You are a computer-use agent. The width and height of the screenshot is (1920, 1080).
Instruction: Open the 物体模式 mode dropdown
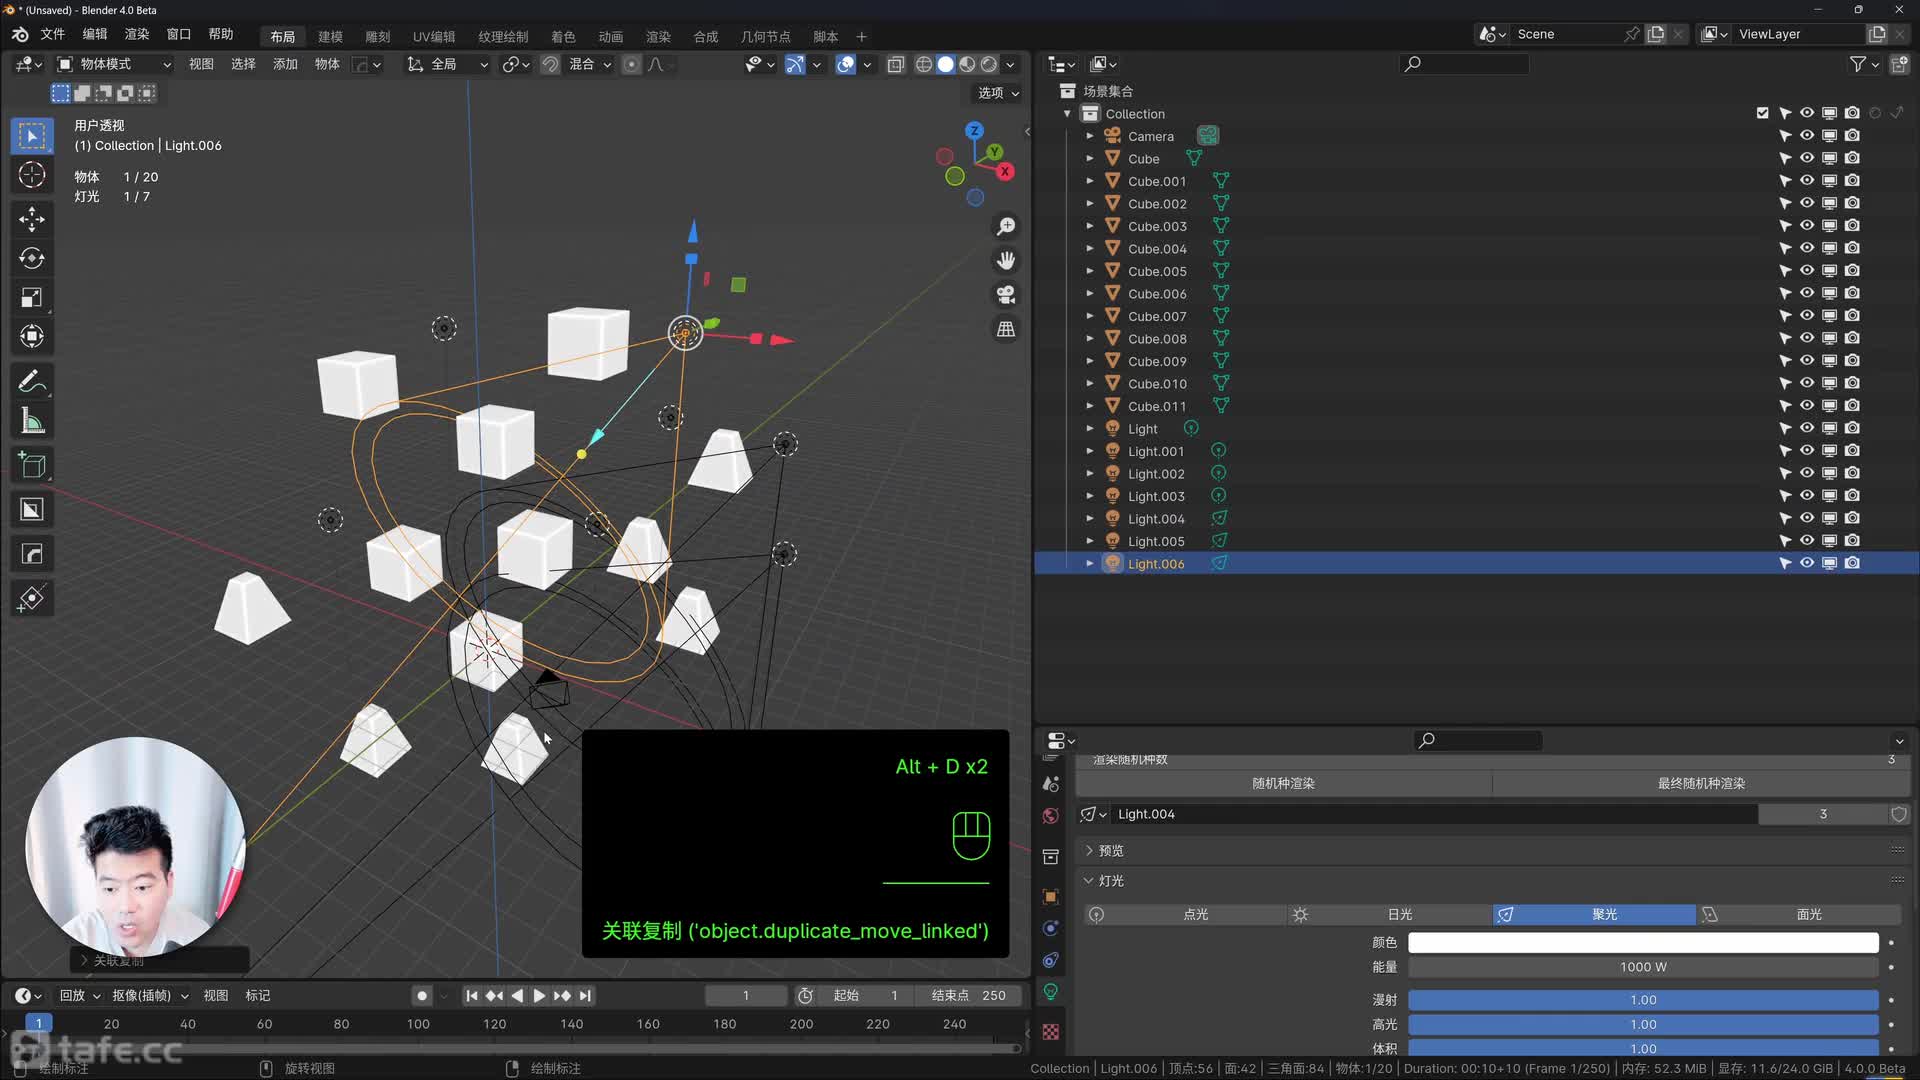click(x=113, y=64)
